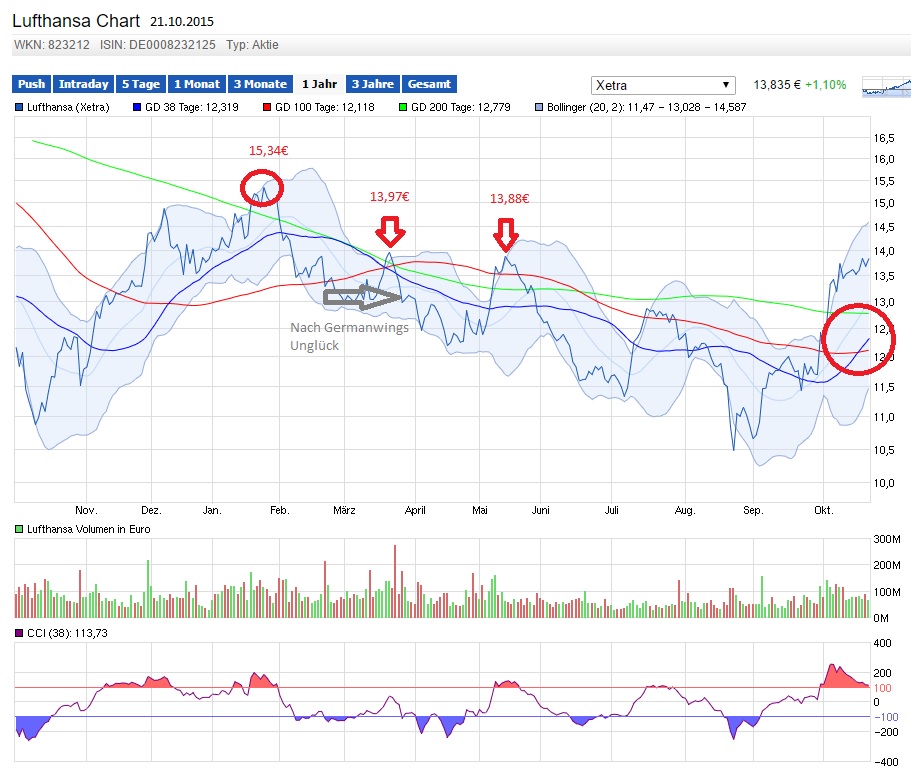
Task: Click the CCI (38) purple swatch
Action: tap(19, 633)
